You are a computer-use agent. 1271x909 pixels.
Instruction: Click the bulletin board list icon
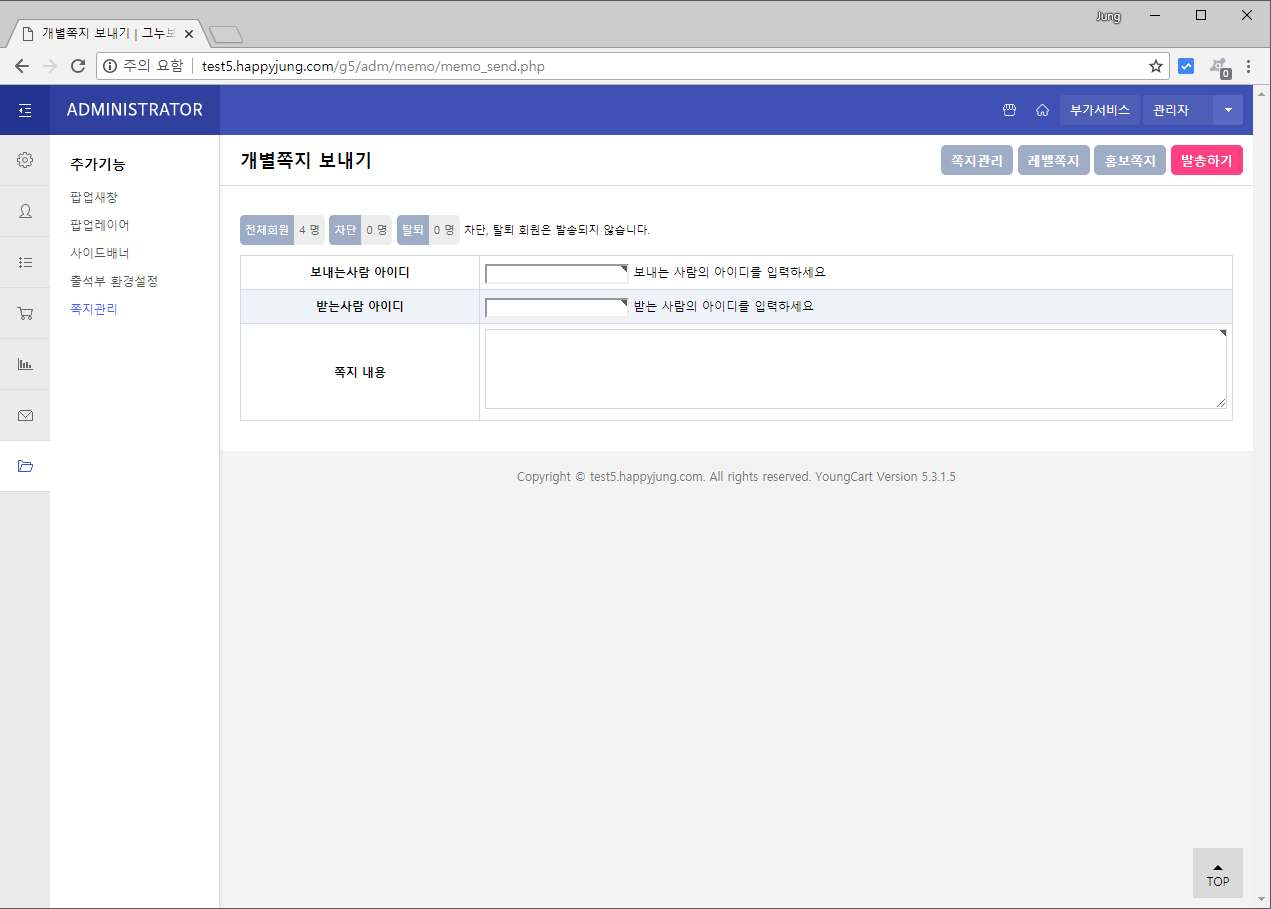24,262
